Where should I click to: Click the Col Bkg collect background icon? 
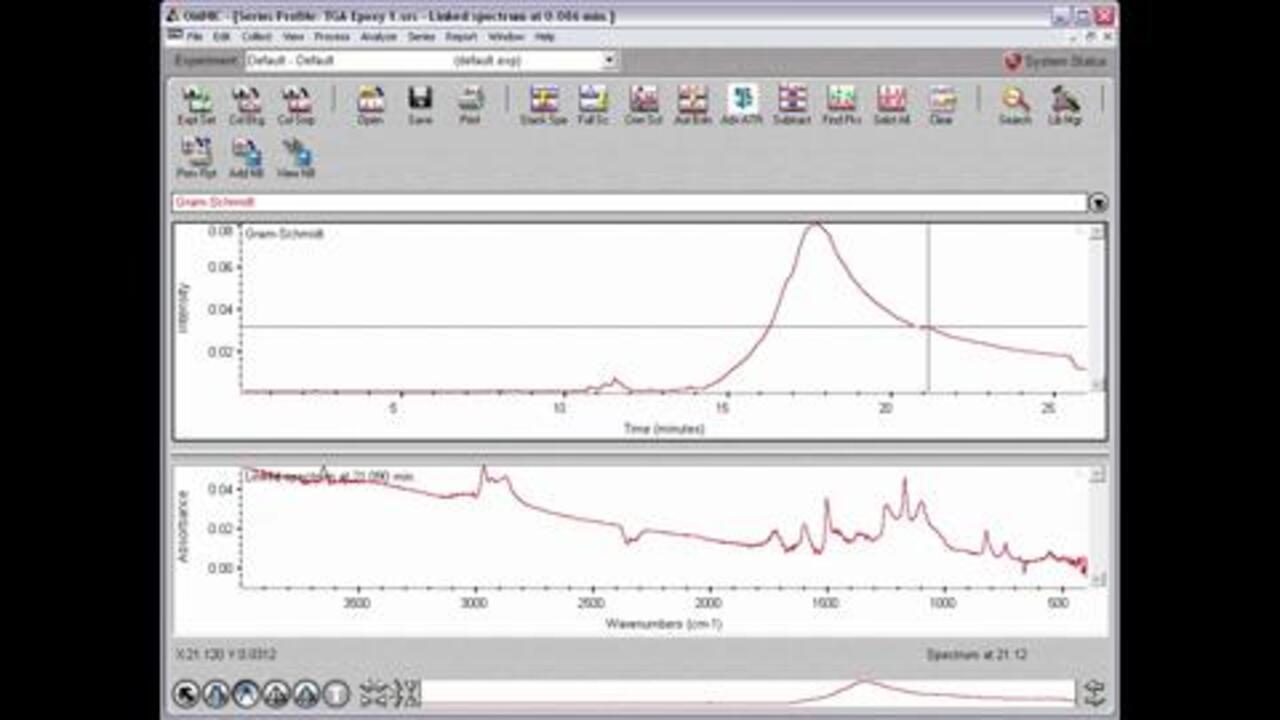(x=246, y=104)
